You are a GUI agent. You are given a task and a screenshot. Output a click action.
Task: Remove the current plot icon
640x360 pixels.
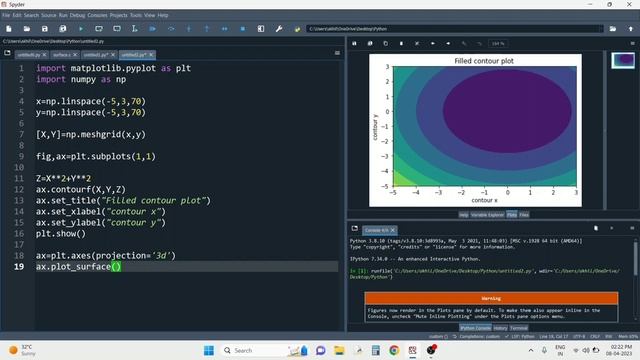pyautogui.click(x=401, y=43)
